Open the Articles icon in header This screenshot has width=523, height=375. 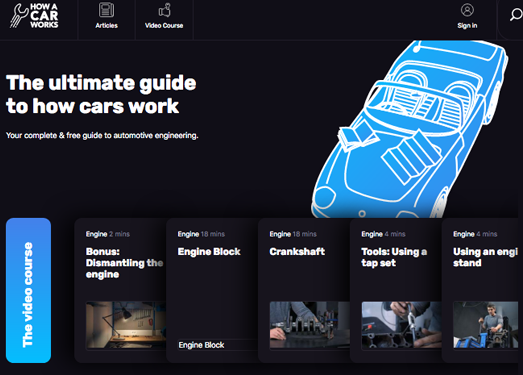point(106,10)
